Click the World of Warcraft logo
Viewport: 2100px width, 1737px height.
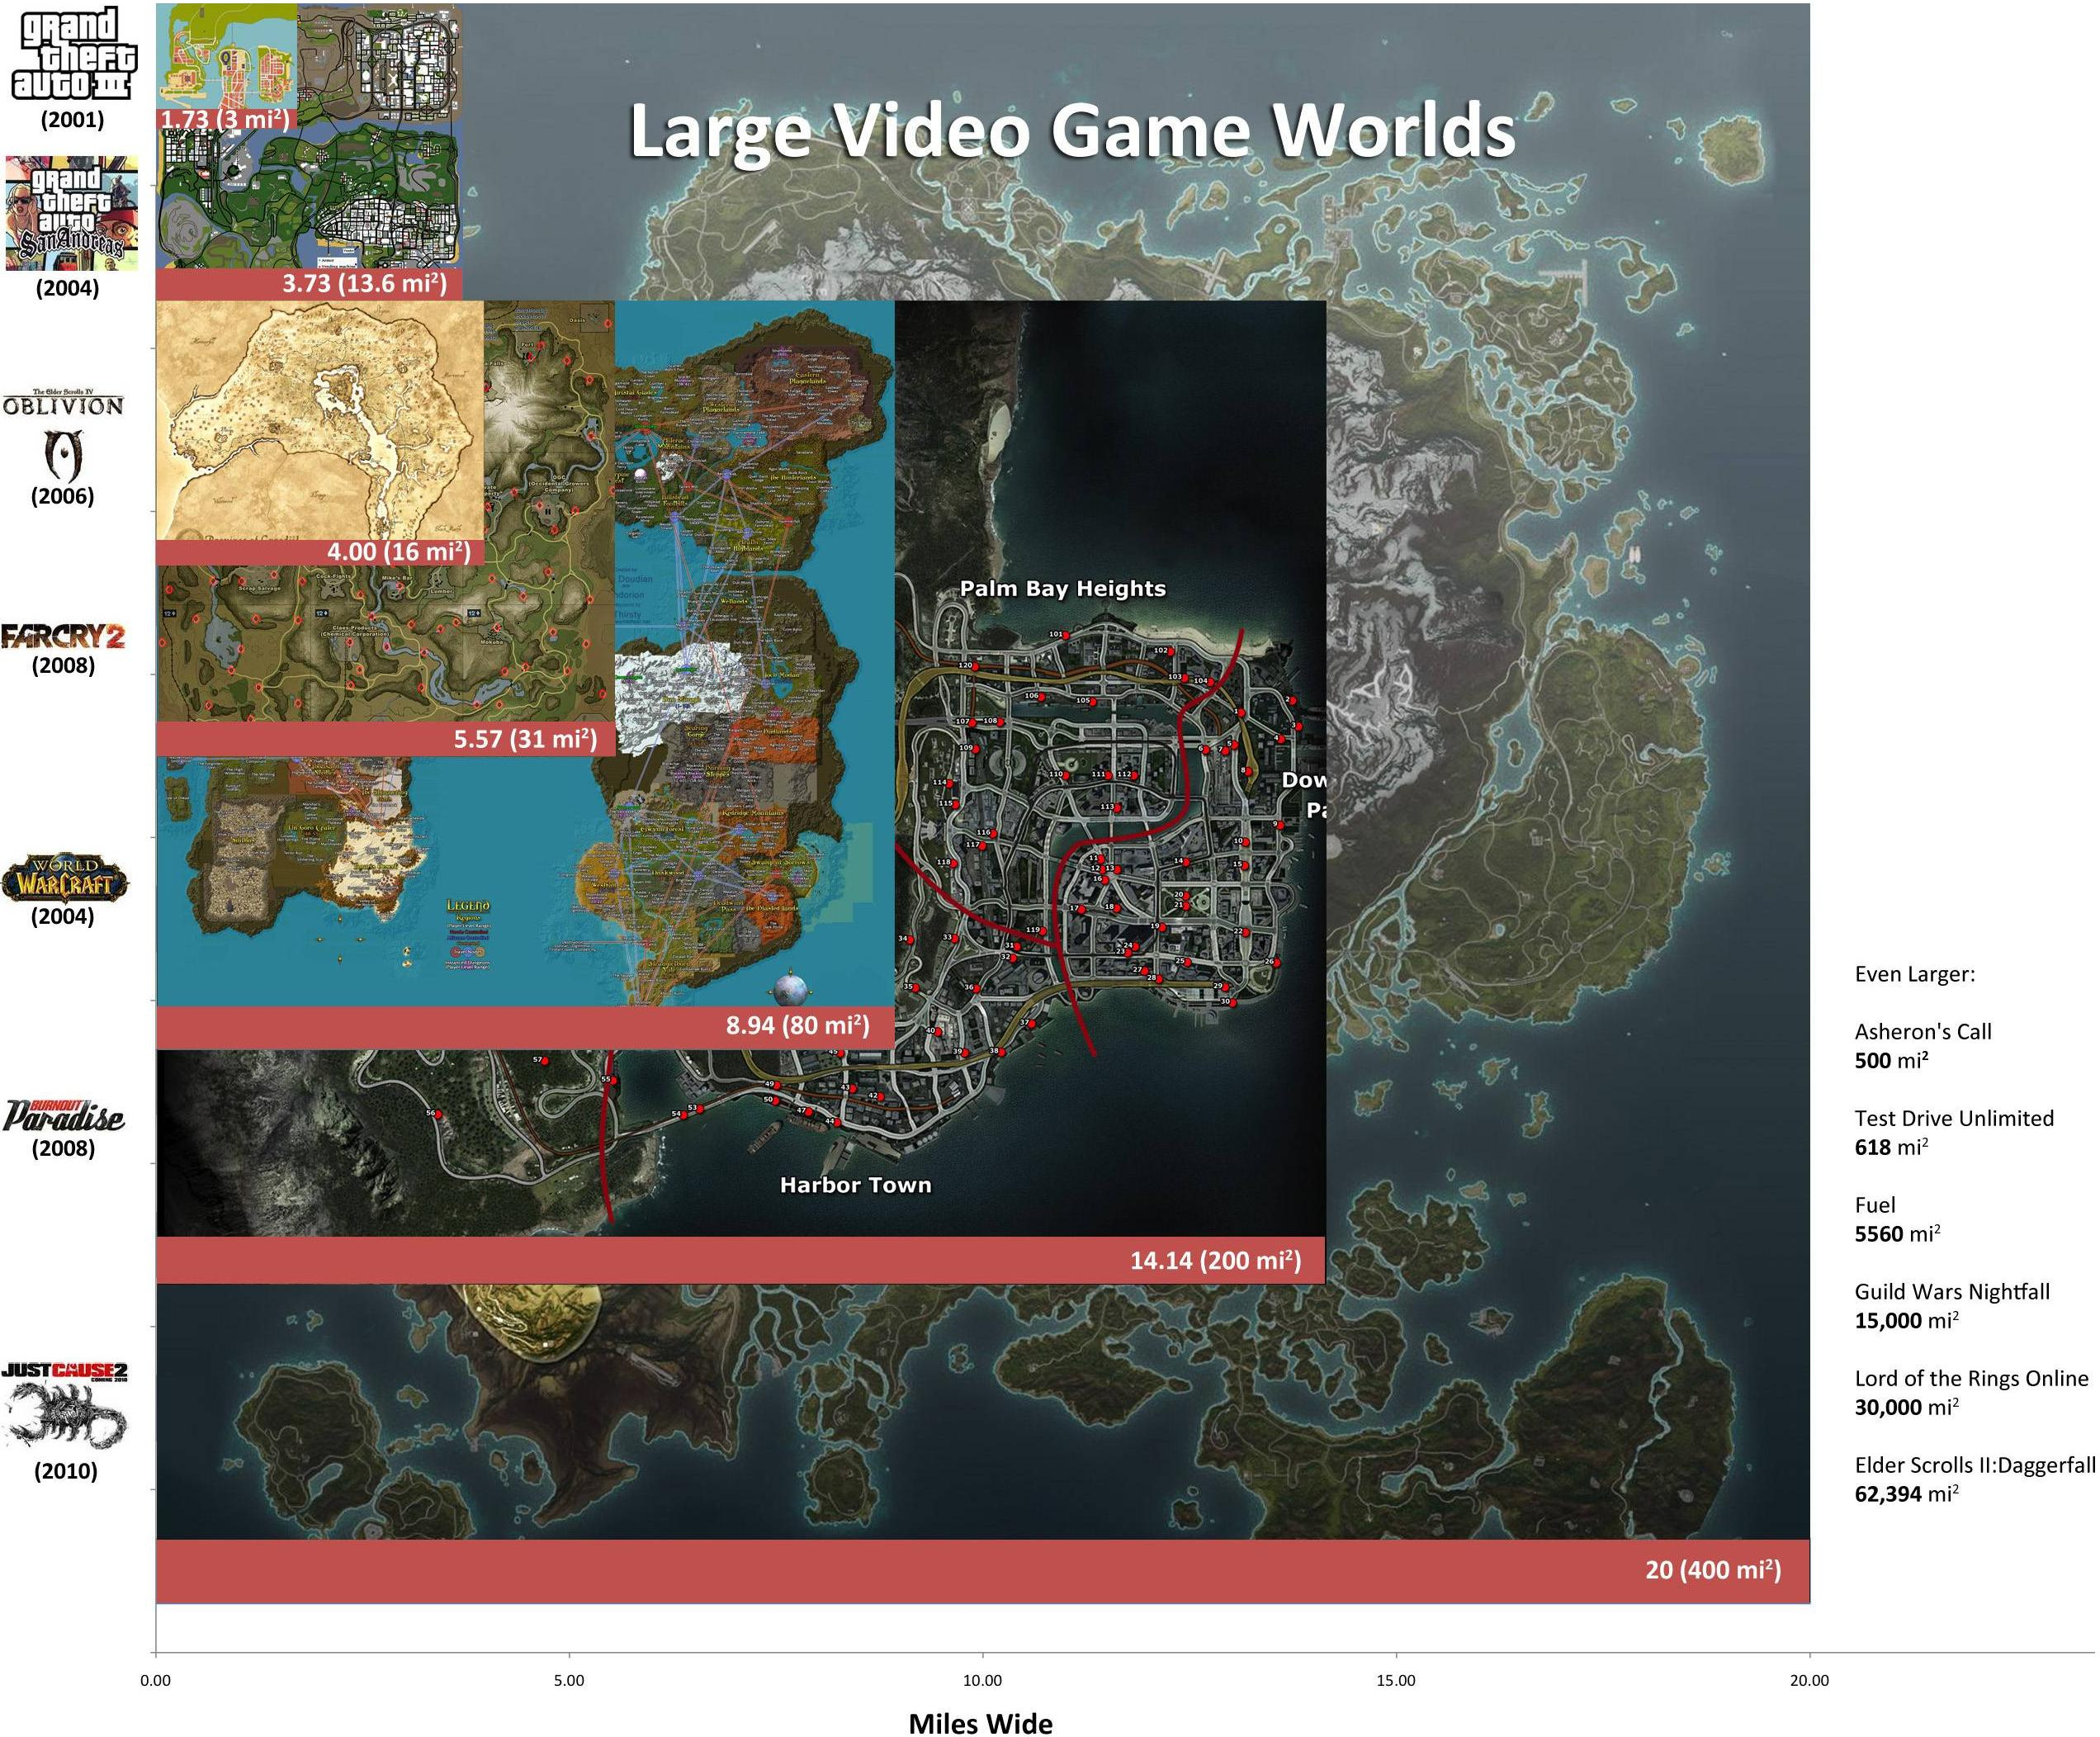coord(64,880)
